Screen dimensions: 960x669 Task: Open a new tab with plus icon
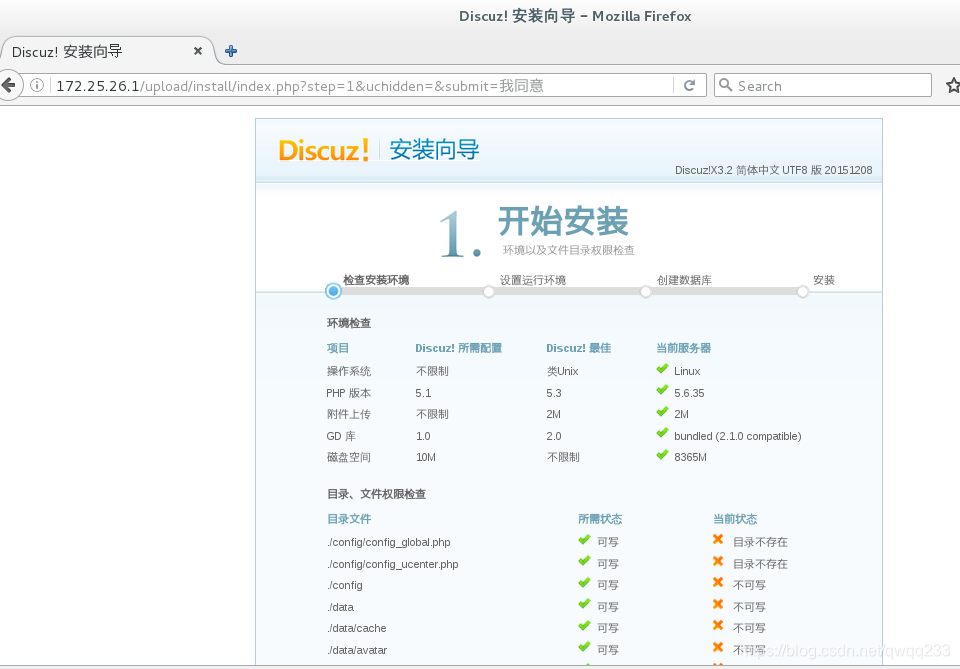coord(231,51)
